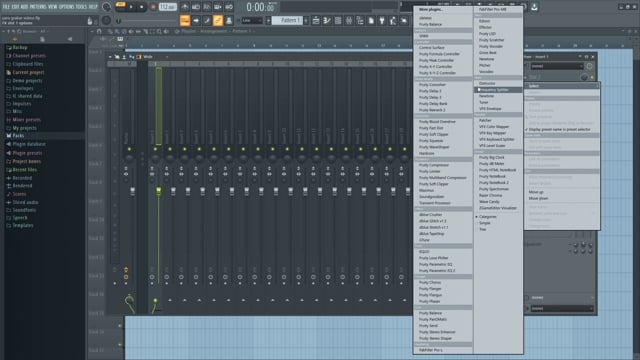640x360 pixels.
Task: Toggle Display preset name in preset selector
Action: [x=560, y=129]
